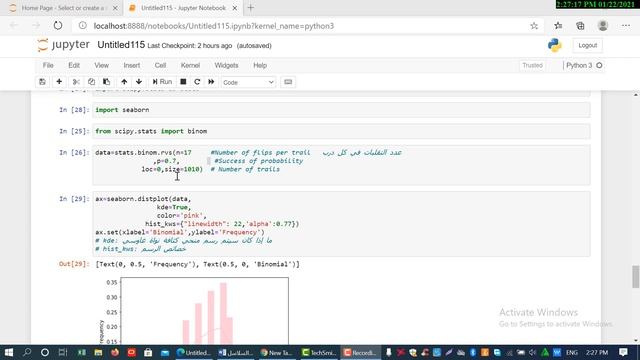View site information icon
Viewport: 640px width, 360px height.
[82, 26]
